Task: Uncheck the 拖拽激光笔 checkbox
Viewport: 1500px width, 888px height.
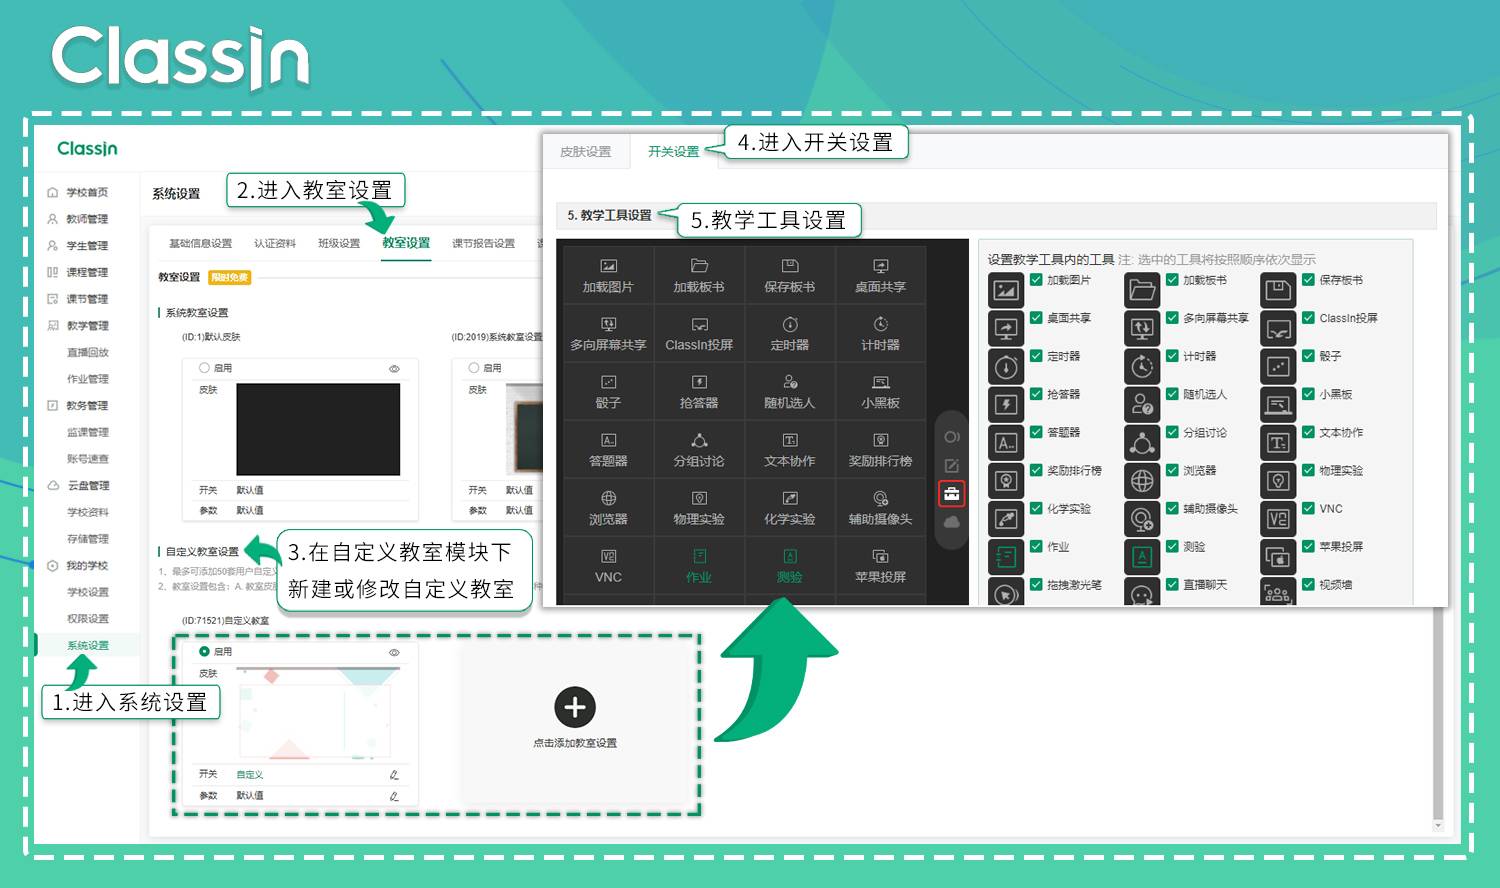Action: point(1036,584)
